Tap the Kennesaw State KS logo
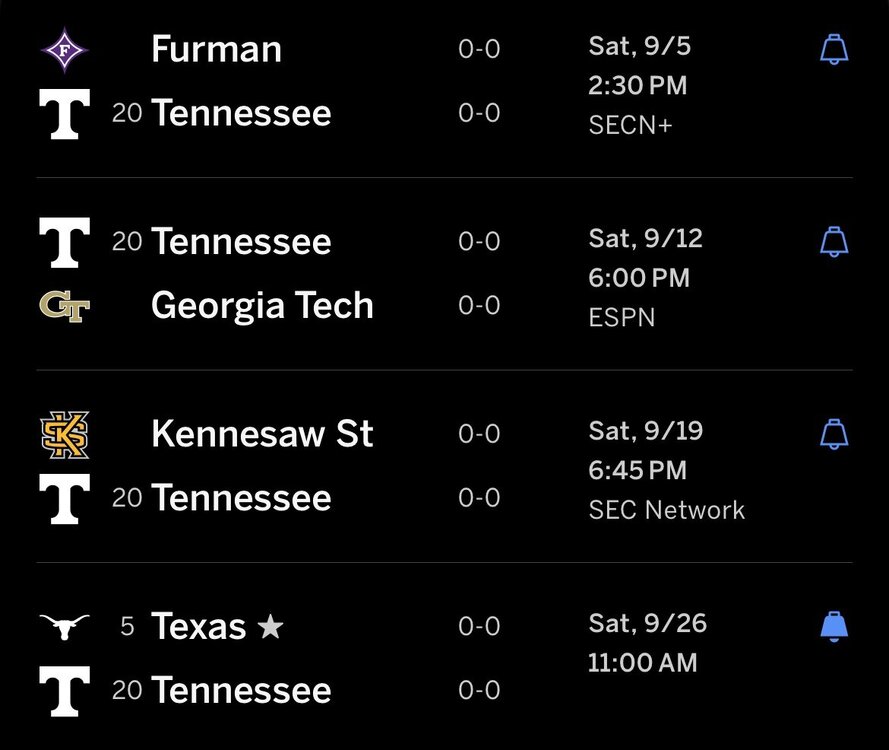 point(65,435)
